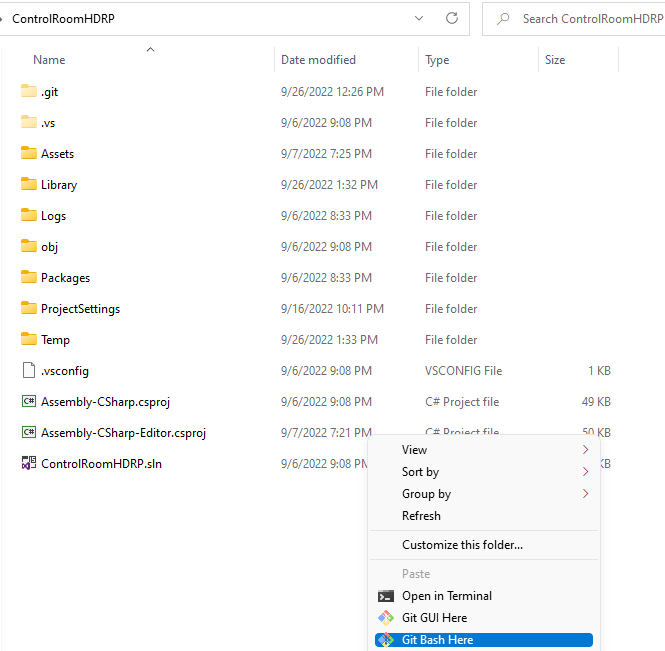Sort by the Size column header
This screenshot has width=665, height=651.
(555, 60)
